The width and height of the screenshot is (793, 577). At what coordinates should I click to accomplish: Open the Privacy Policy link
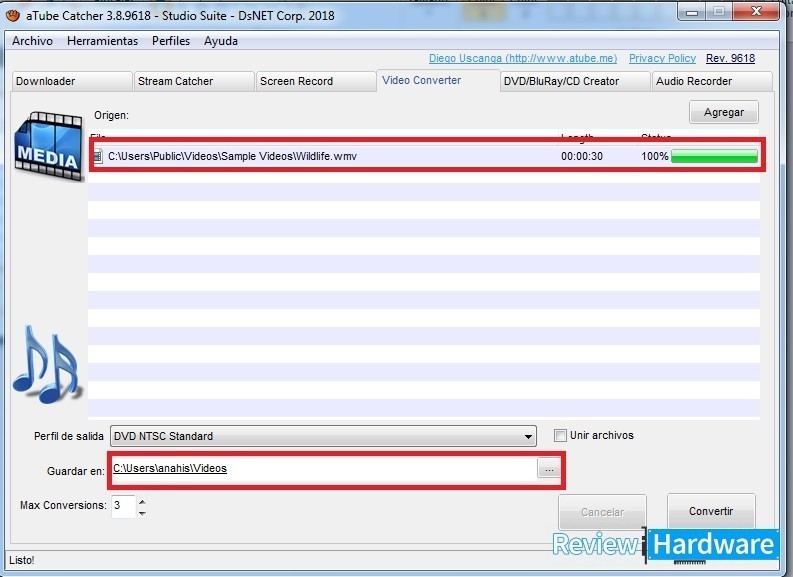point(663,58)
